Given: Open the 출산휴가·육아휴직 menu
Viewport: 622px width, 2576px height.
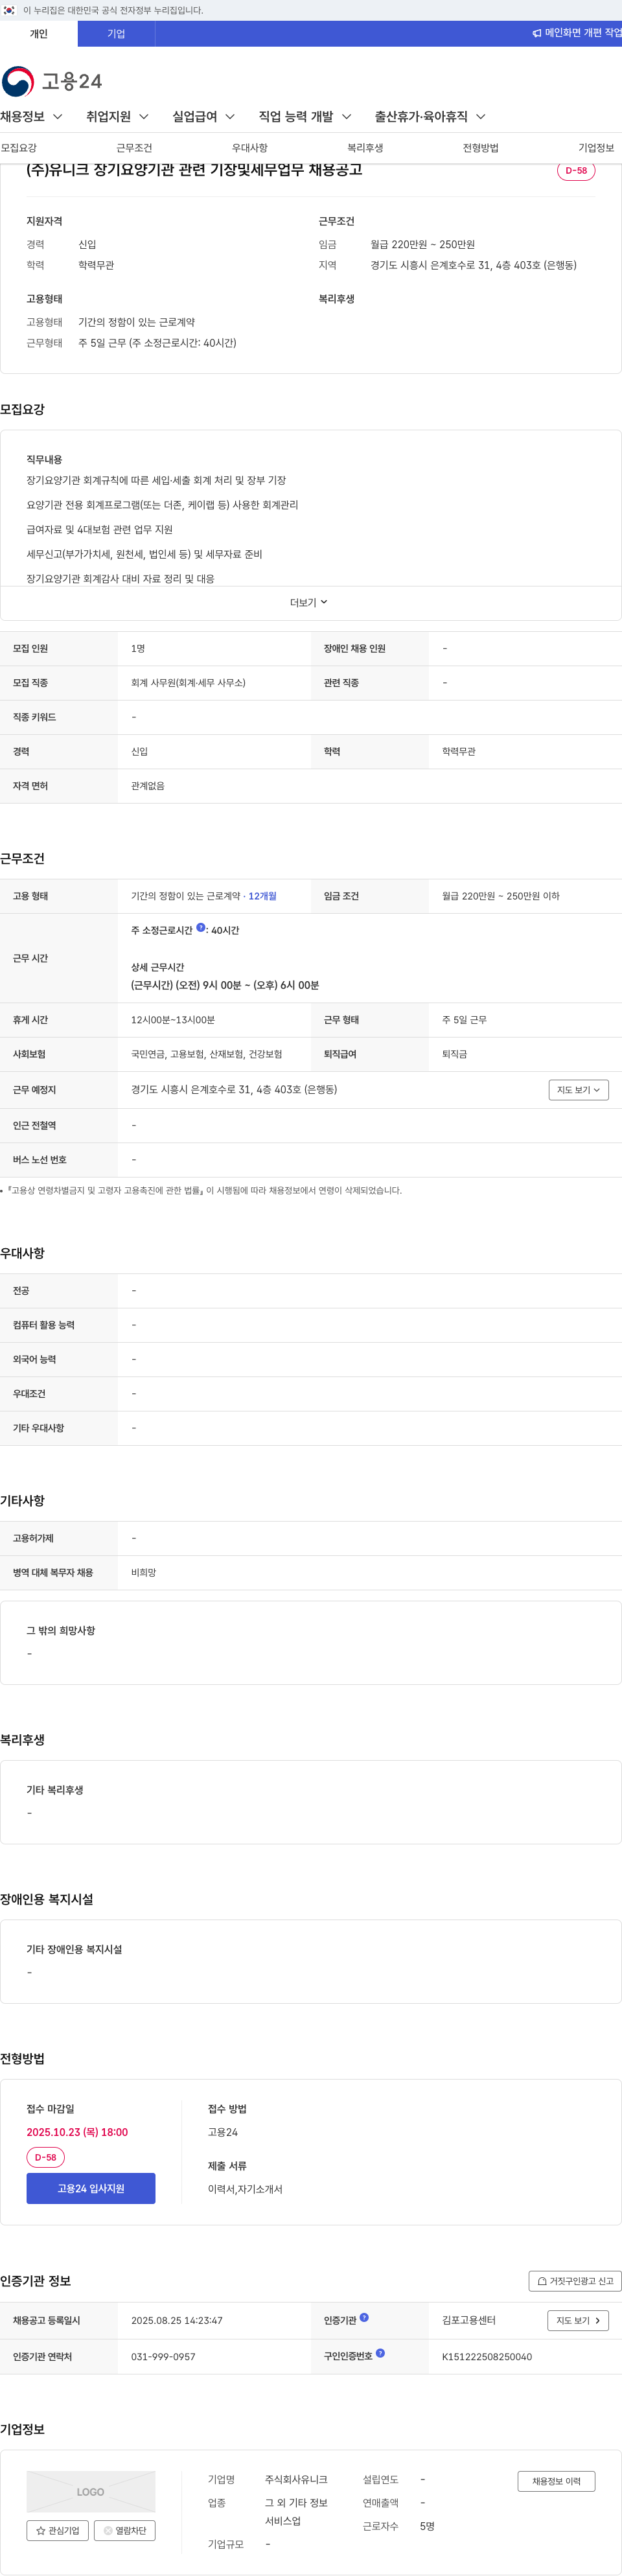Looking at the screenshot, I should (x=430, y=117).
